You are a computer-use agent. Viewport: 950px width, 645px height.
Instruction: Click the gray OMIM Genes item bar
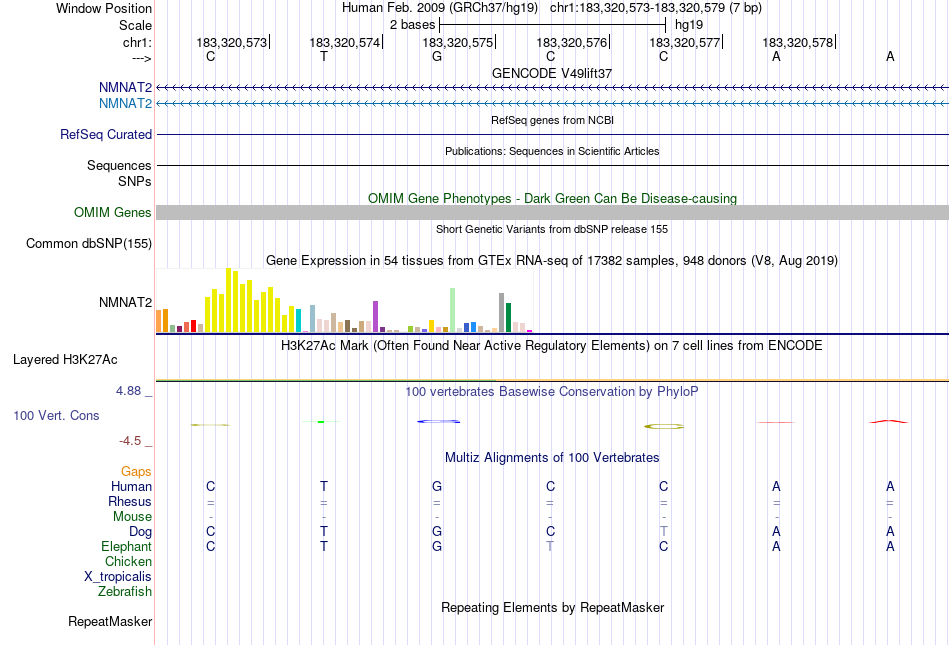pyautogui.click(x=552, y=213)
